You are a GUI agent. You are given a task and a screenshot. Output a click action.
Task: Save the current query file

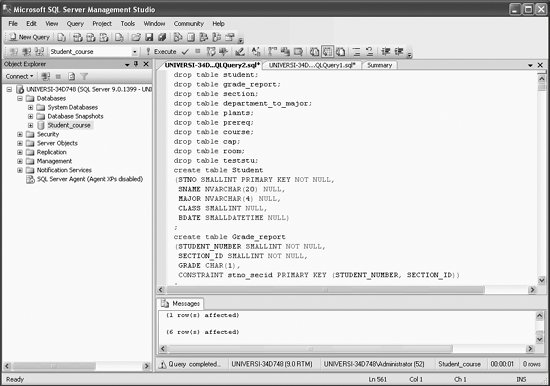click(149, 37)
